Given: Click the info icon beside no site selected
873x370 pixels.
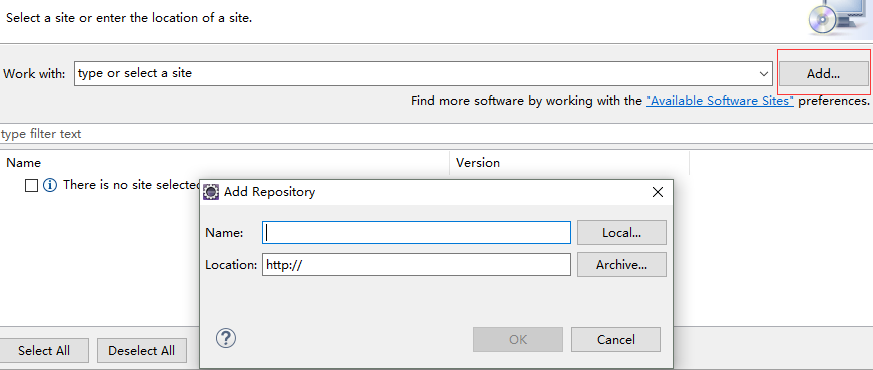Looking at the screenshot, I should coord(50,185).
